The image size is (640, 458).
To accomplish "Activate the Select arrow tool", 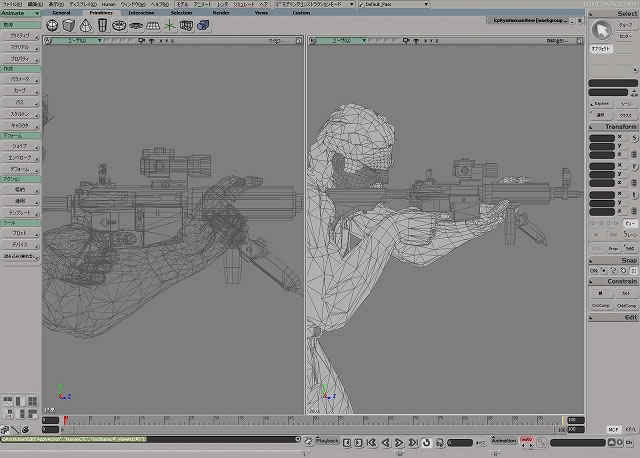I will pos(603,28).
